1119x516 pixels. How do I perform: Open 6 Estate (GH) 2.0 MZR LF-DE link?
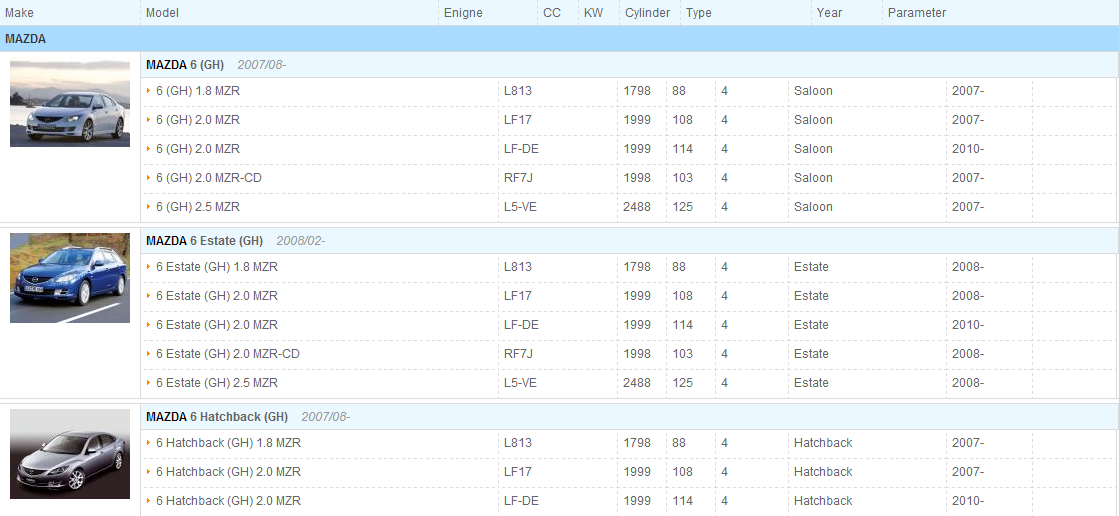pos(217,325)
